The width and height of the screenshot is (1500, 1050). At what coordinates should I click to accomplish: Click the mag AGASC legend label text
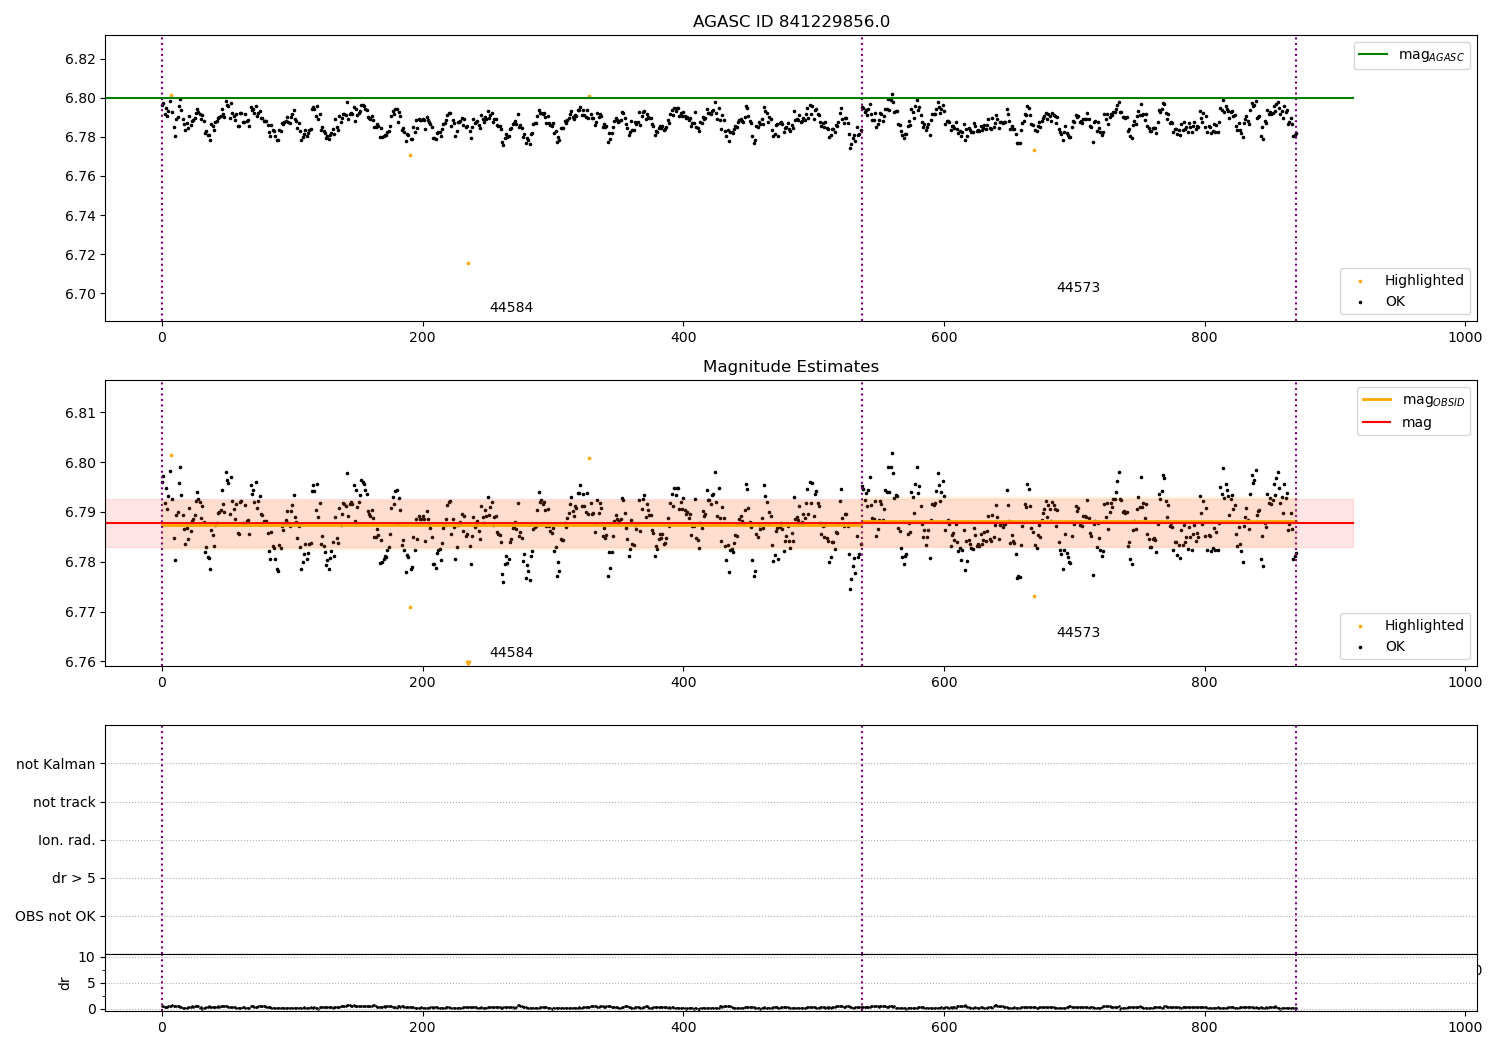(x=1431, y=56)
